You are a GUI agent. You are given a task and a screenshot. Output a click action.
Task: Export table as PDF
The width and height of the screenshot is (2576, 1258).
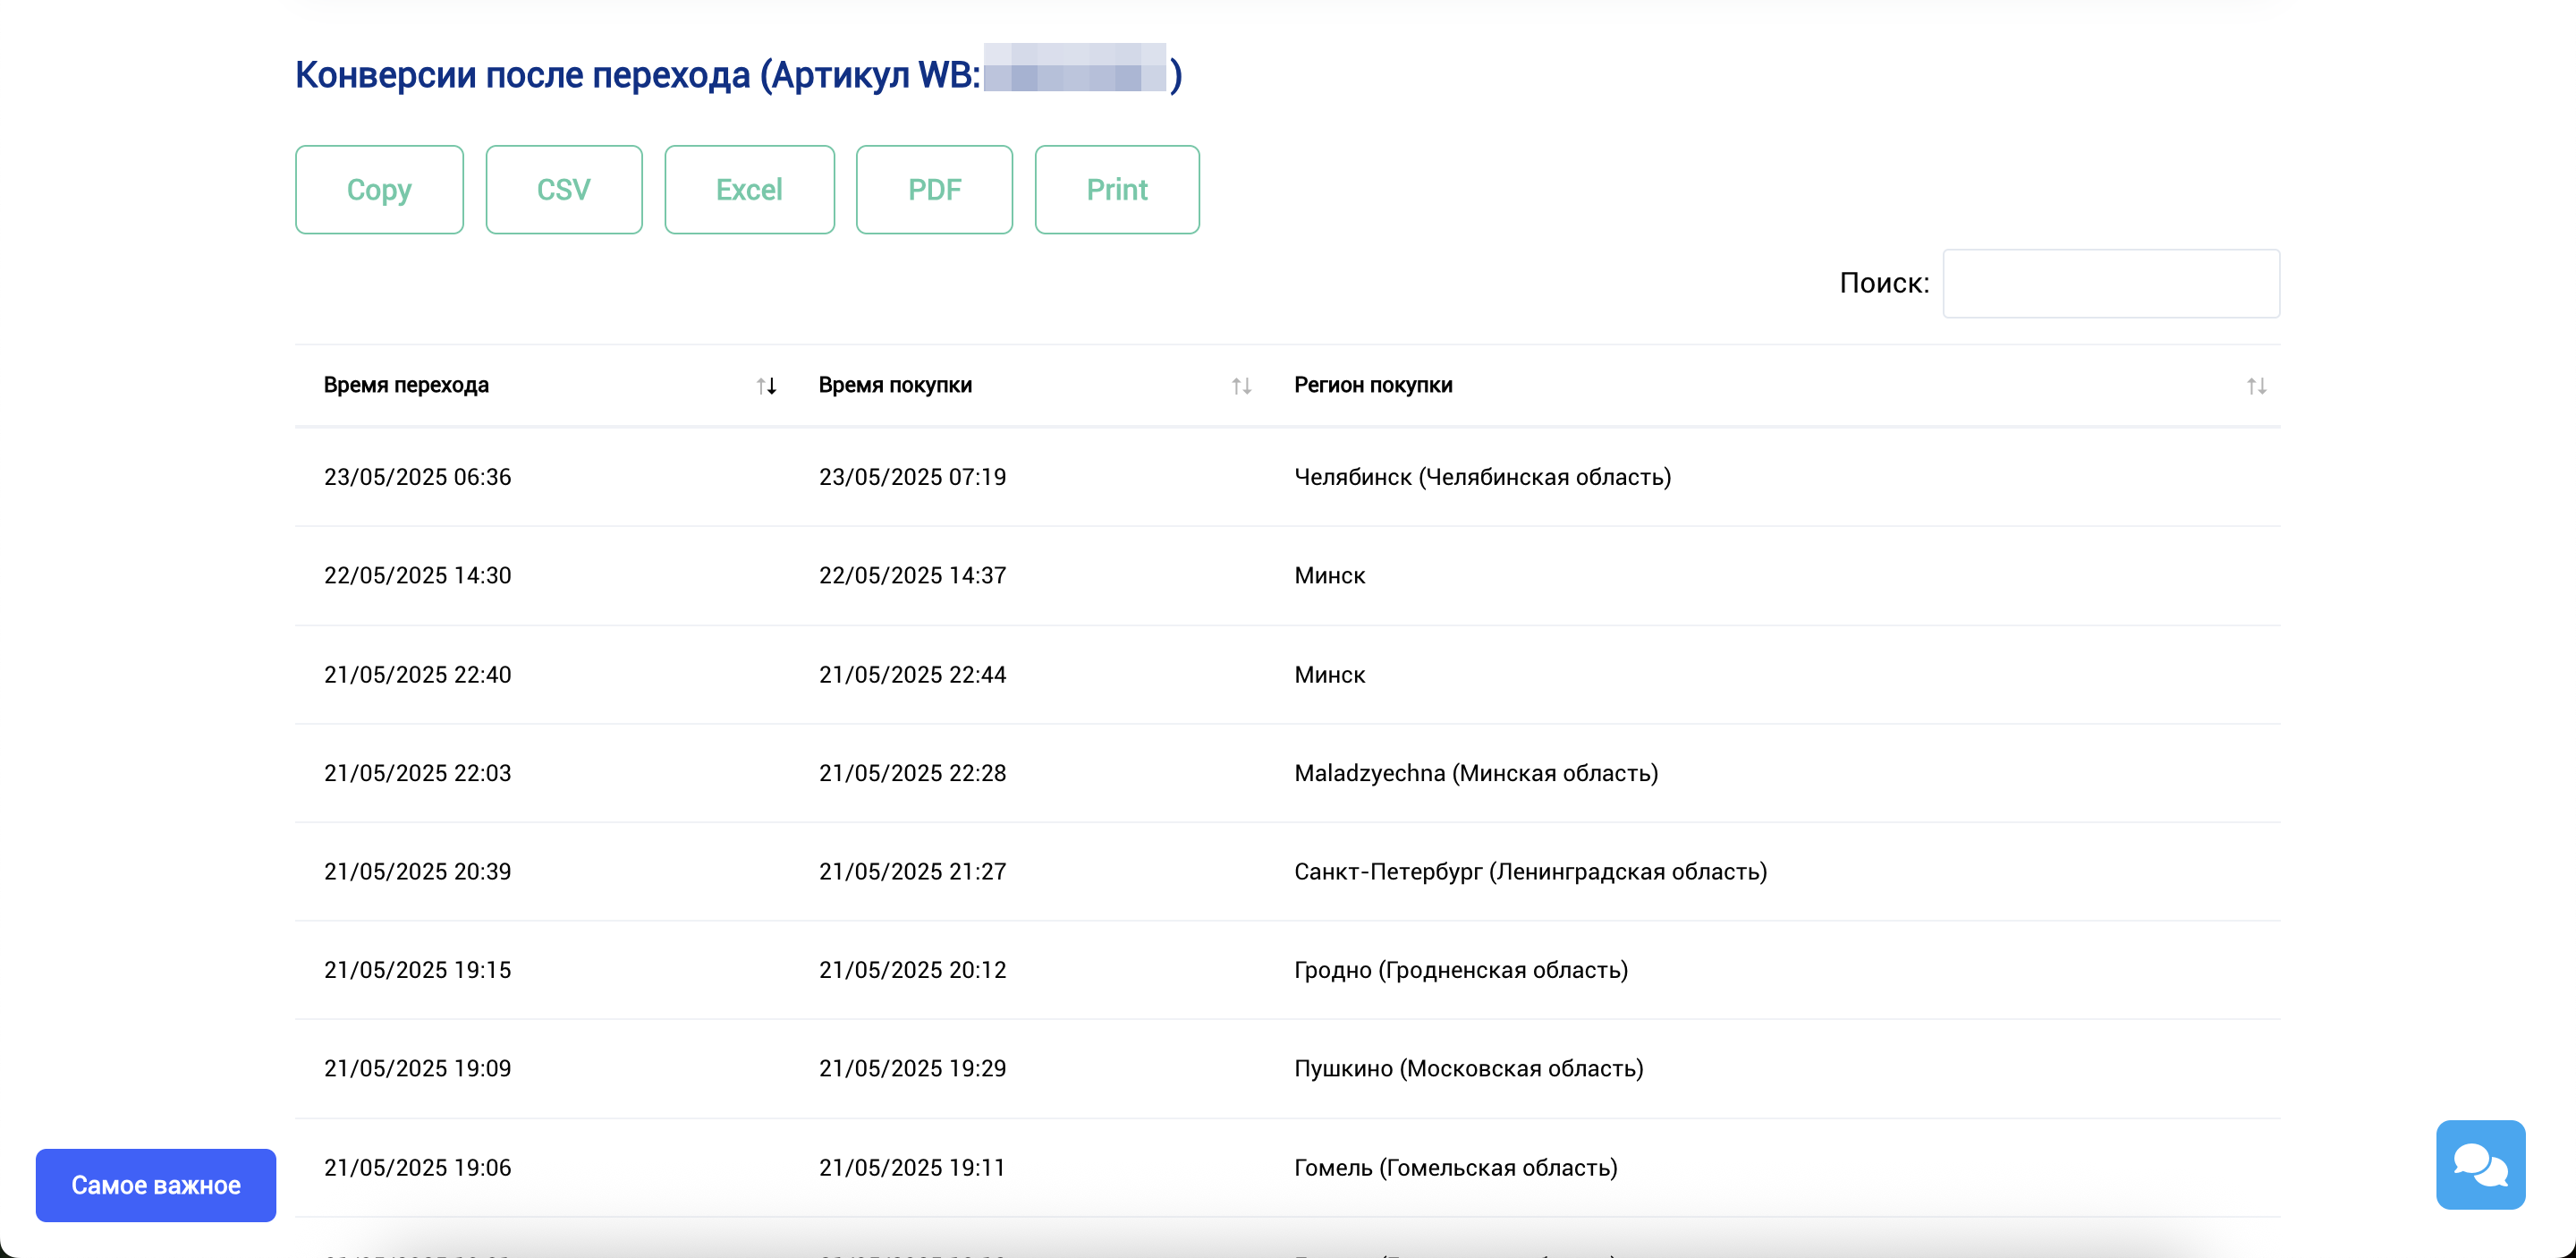(x=934, y=190)
